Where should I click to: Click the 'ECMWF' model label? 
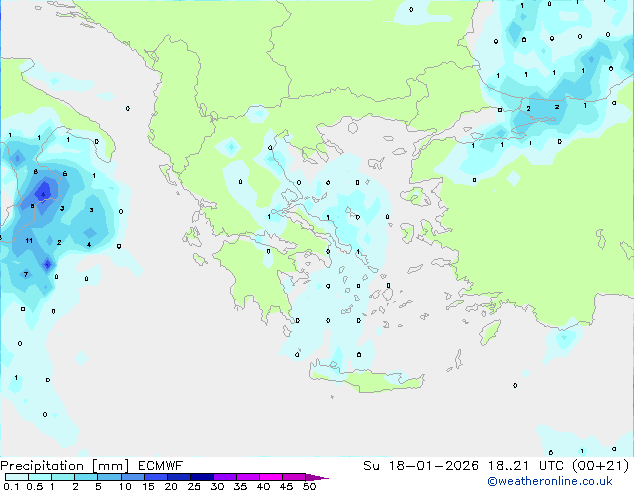[x=161, y=465]
